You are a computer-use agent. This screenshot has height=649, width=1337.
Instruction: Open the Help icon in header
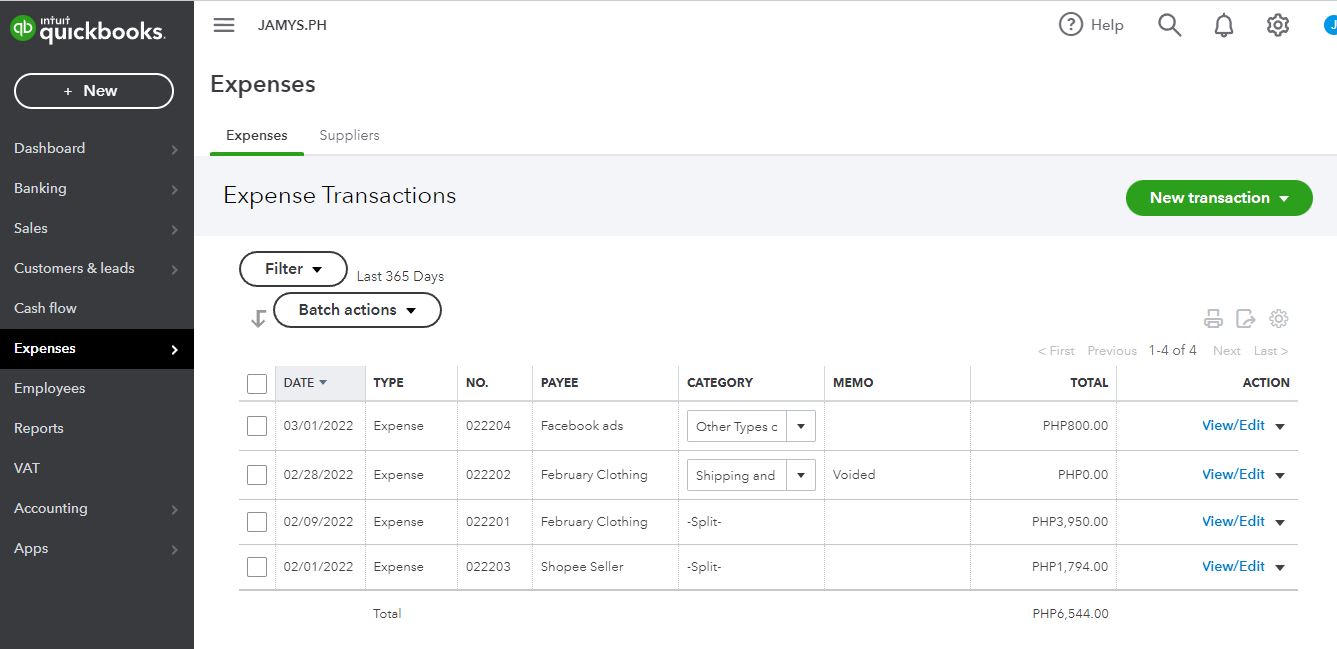coord(1071,25)
